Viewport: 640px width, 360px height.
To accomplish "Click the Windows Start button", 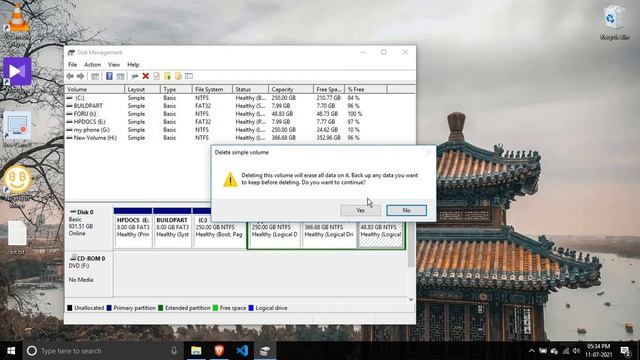I will pos(11,351).
